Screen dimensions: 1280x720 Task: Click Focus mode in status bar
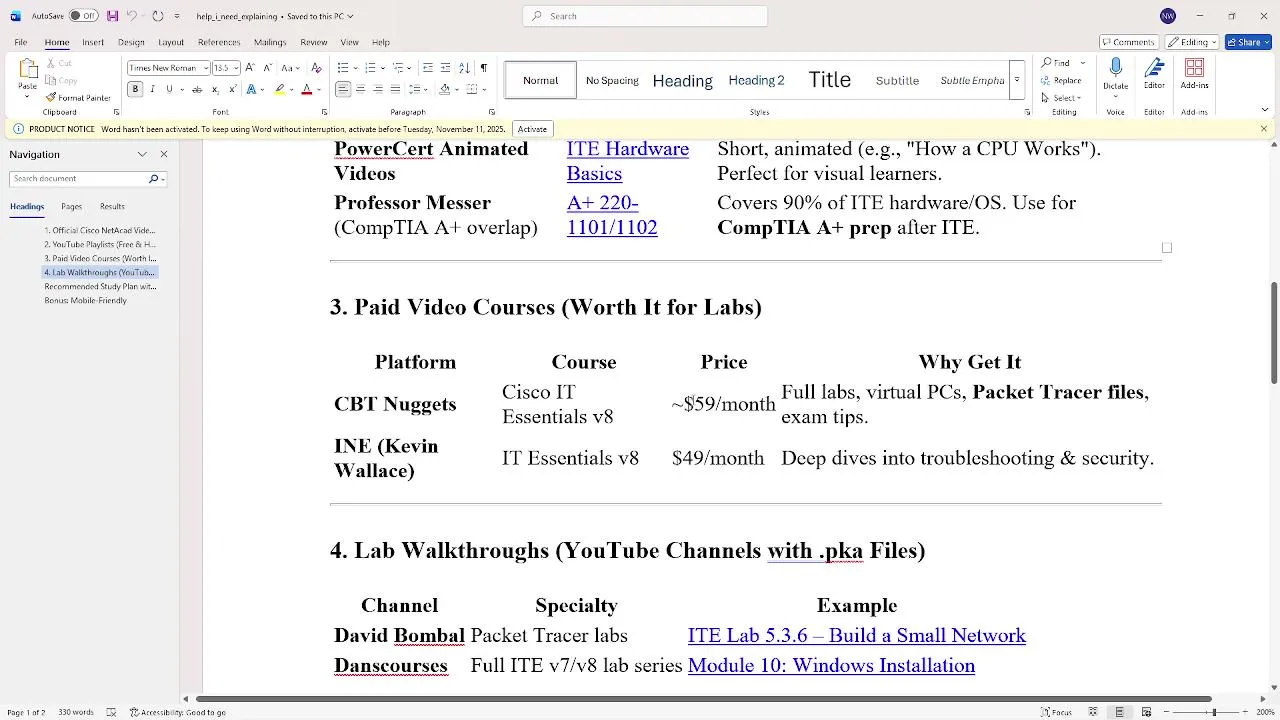pos(1056,712)
